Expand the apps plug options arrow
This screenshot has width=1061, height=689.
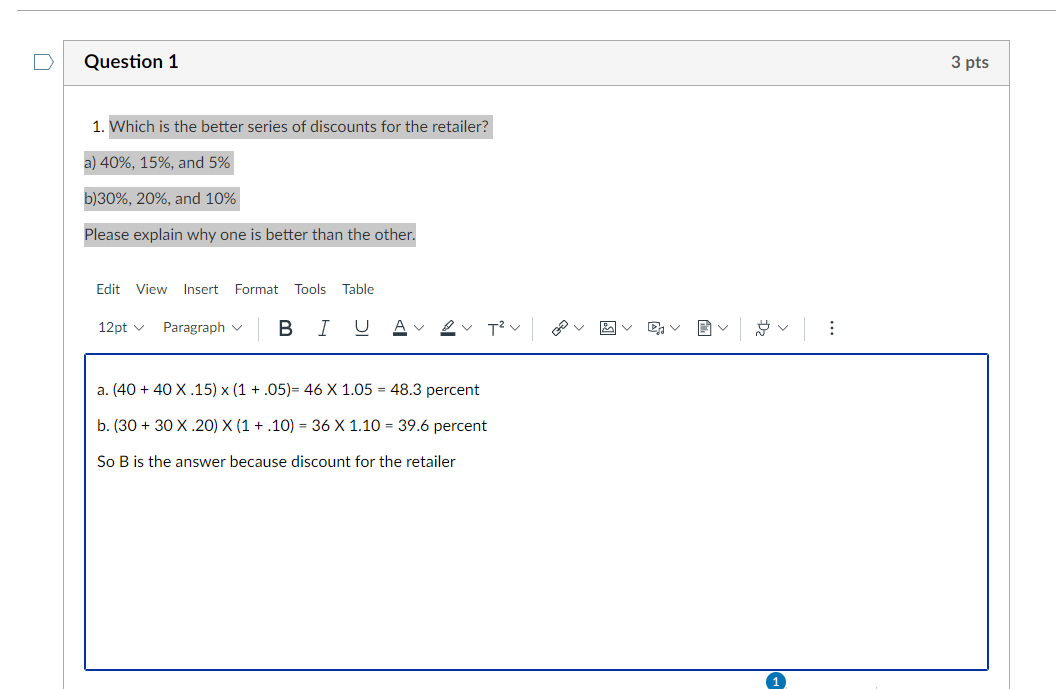tap(783, 328)
